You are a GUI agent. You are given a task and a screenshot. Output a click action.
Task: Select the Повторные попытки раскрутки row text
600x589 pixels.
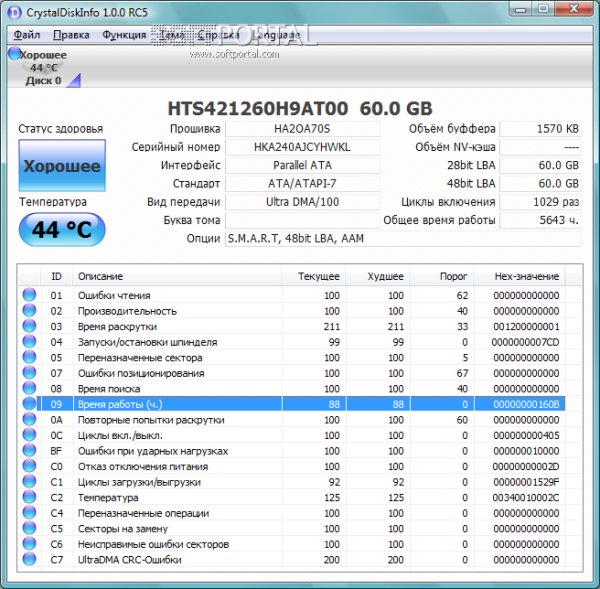click(151, 420)
